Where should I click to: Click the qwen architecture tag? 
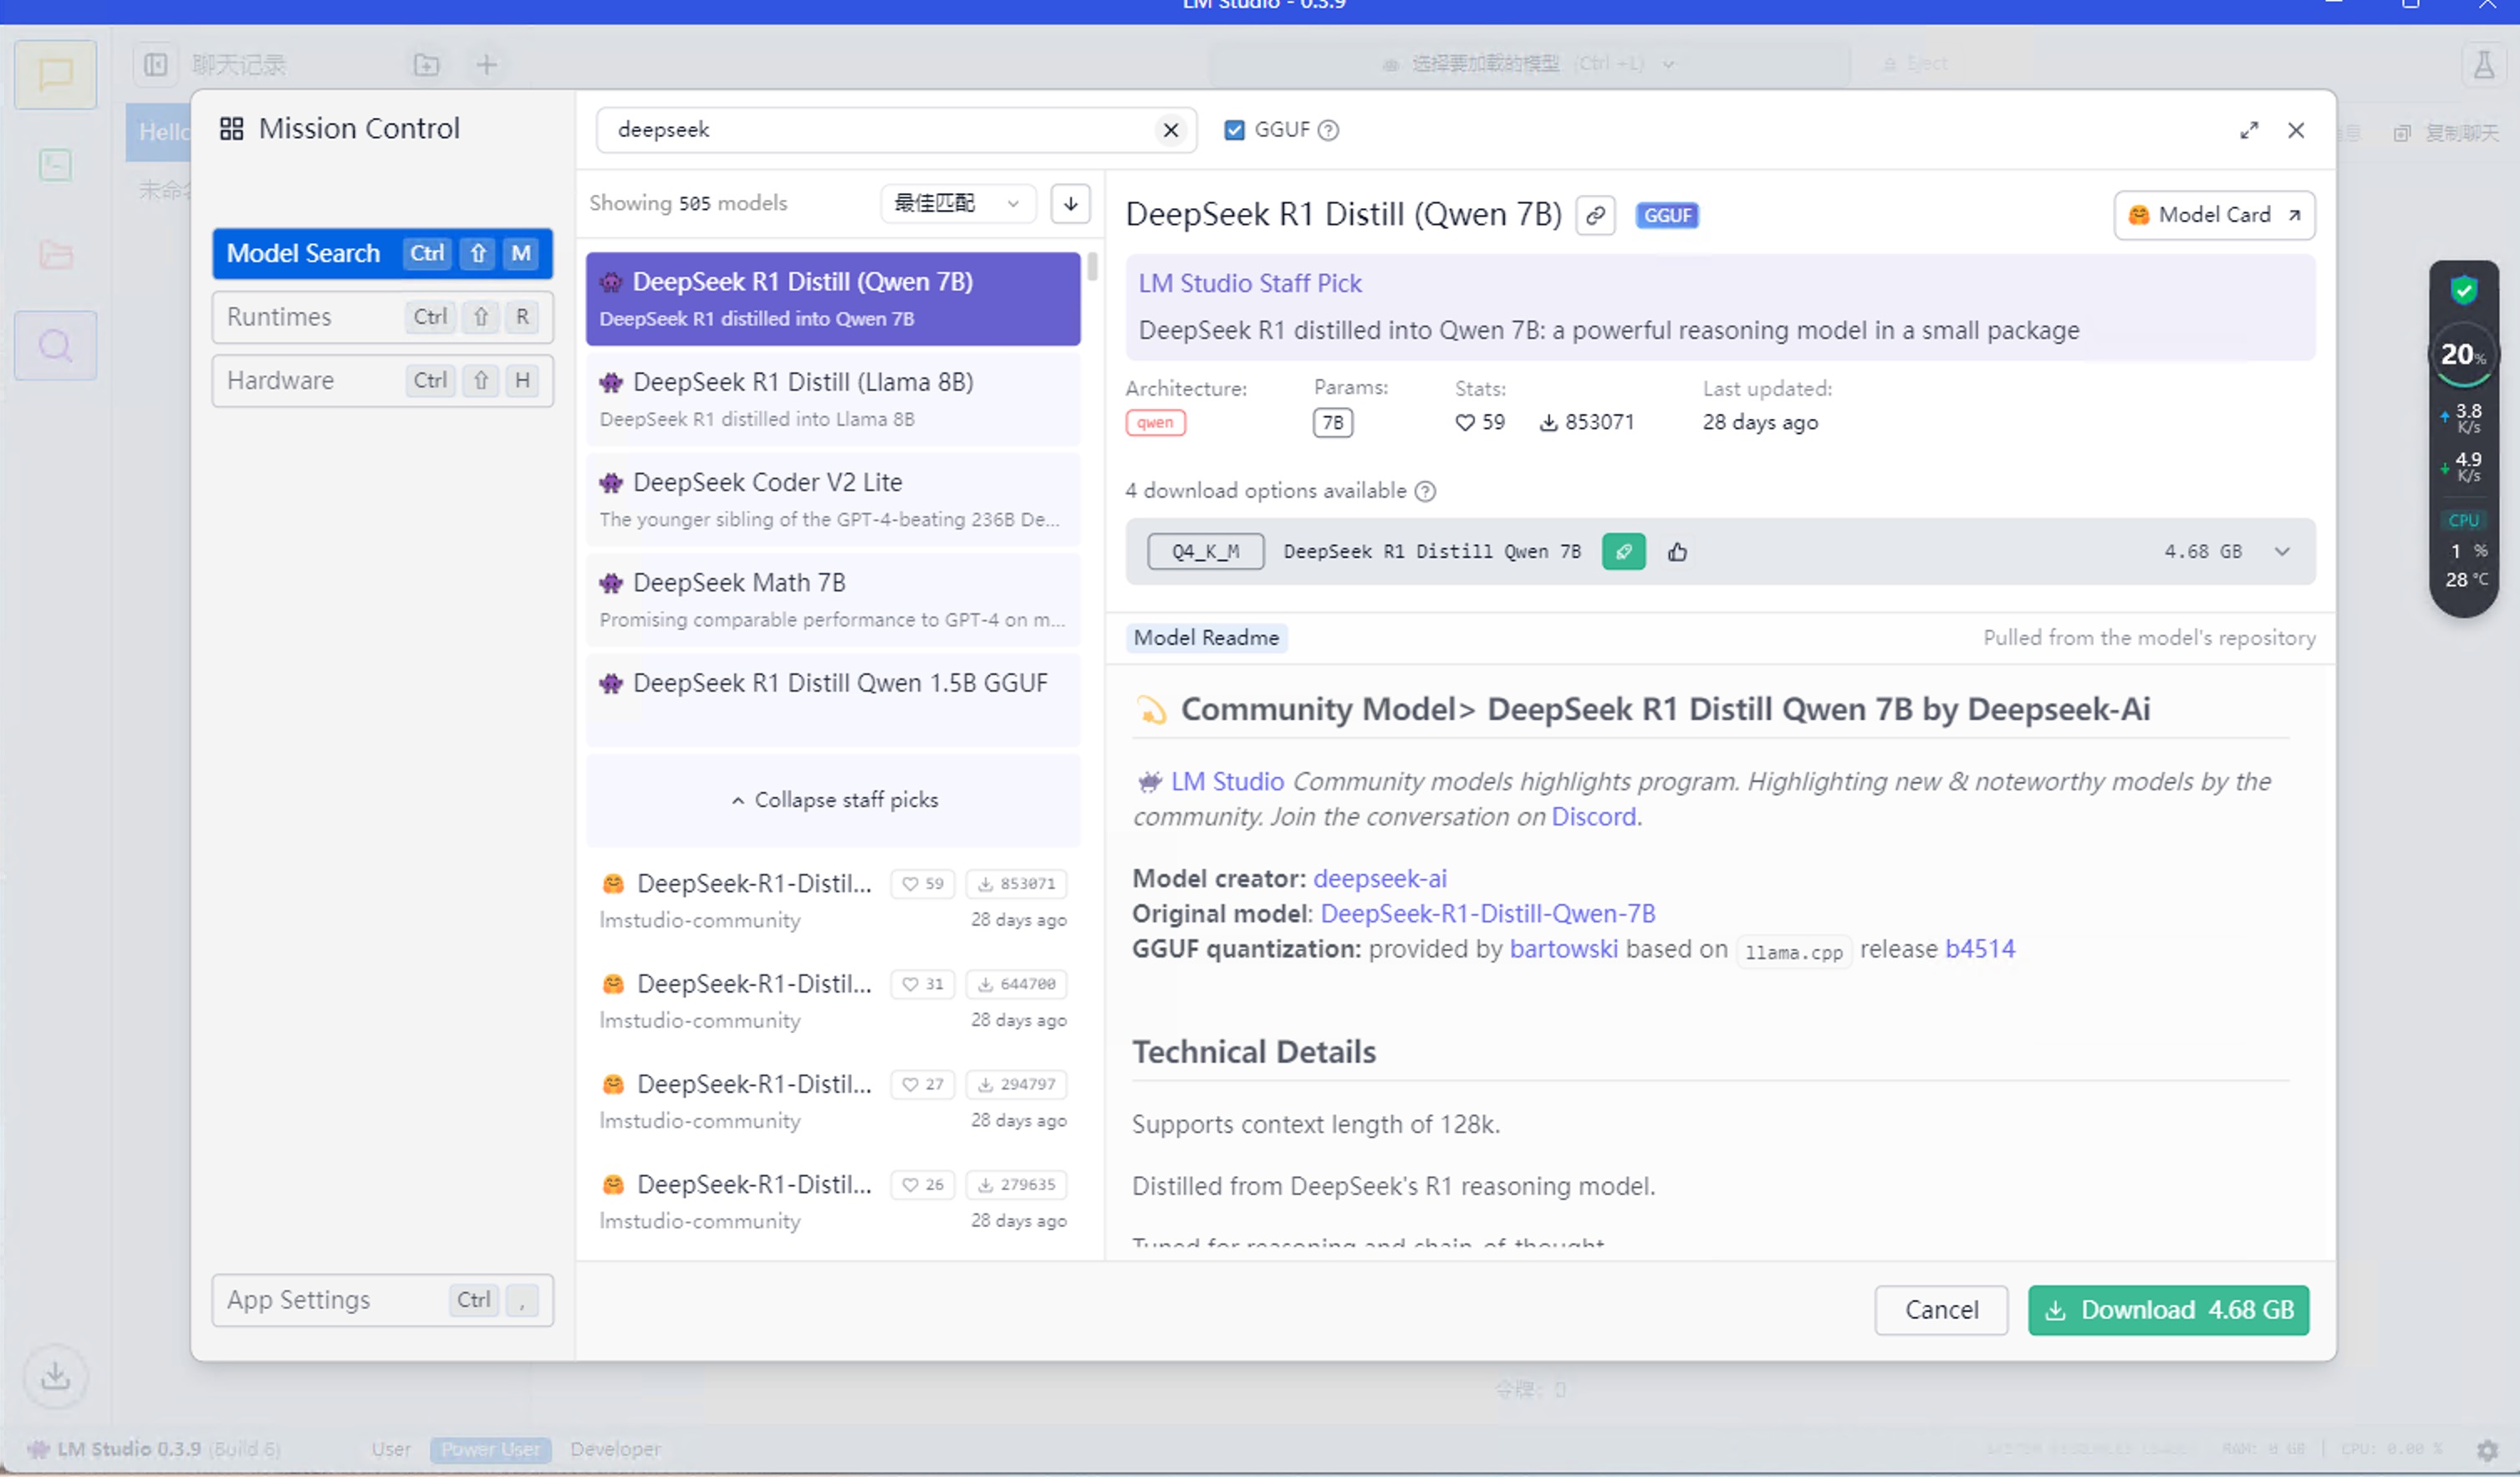point(1155,423)
